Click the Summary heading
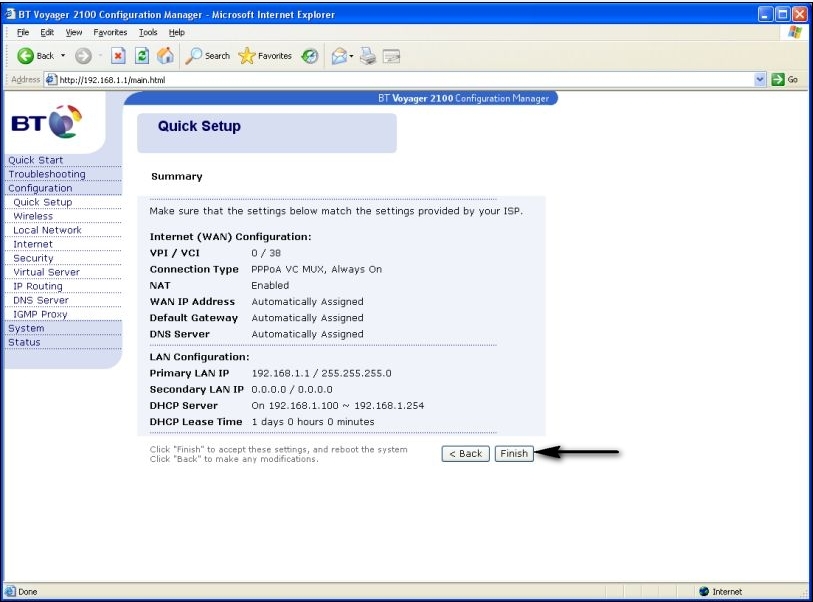This screenshot has width=813, height=602. click(x=177, y=176)
